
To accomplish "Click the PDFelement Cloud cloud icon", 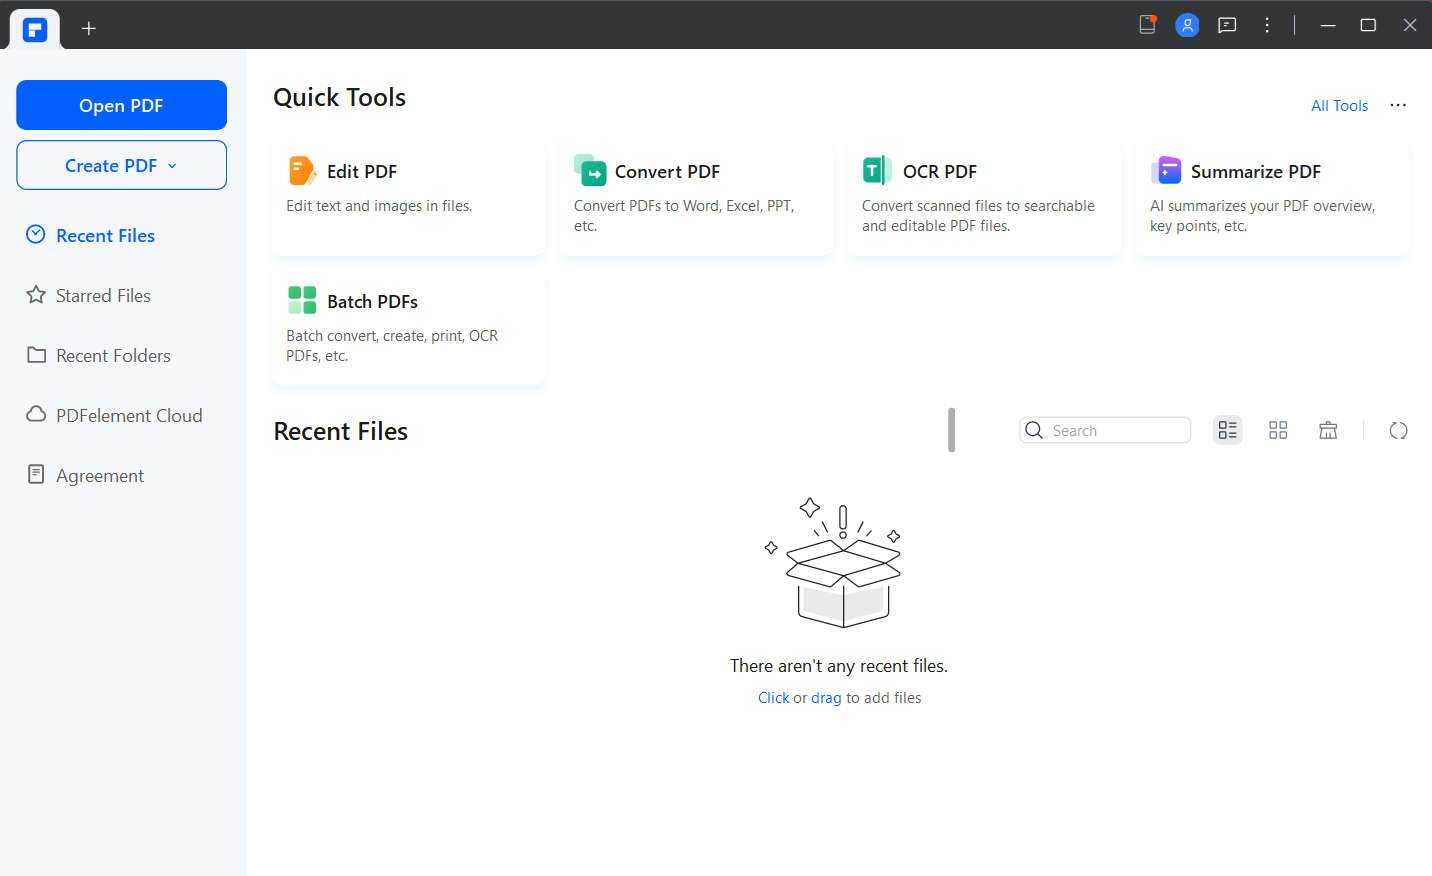I will (x=36, y=414).
